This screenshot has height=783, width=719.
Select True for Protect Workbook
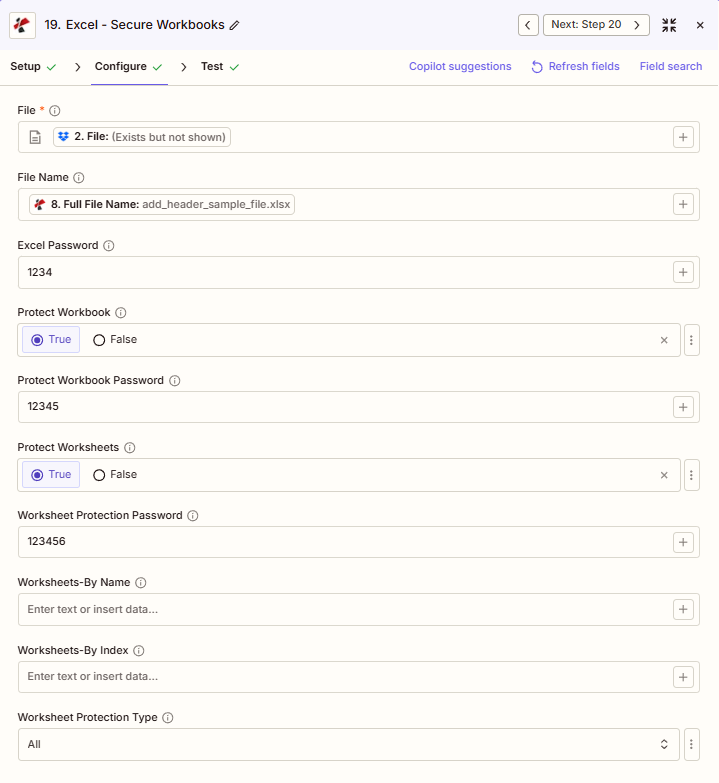point(51,340)
